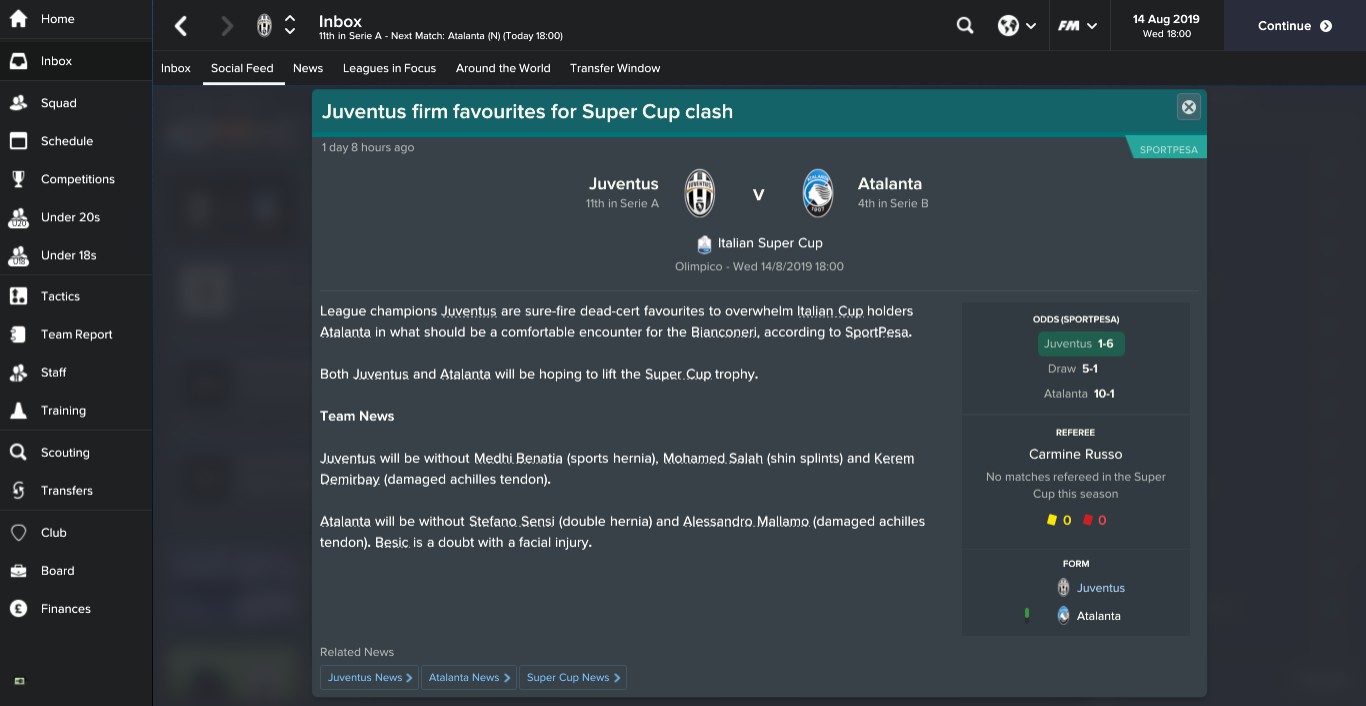
Task: Continue to the next game event
Action: pyautogui.click(x=1295, y=26)
